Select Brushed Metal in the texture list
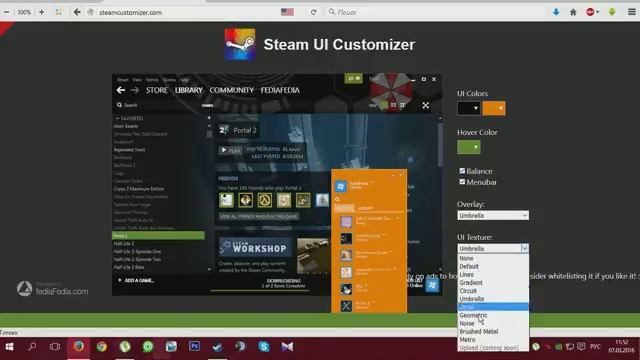 (x=493, y=331)
